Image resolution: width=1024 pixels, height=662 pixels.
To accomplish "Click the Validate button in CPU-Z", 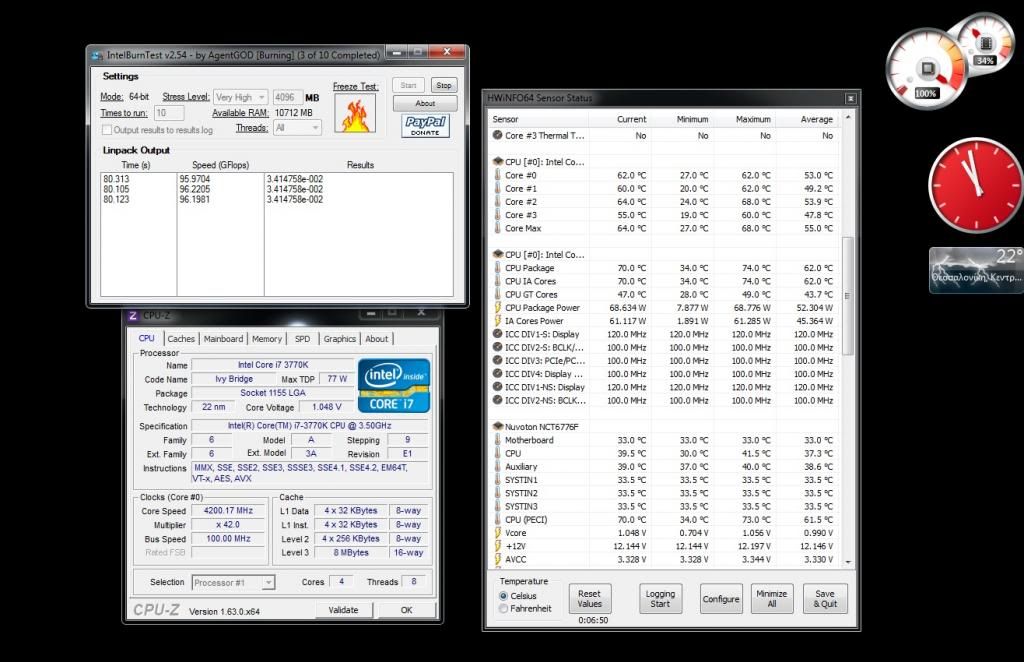I will click(345, 609).
